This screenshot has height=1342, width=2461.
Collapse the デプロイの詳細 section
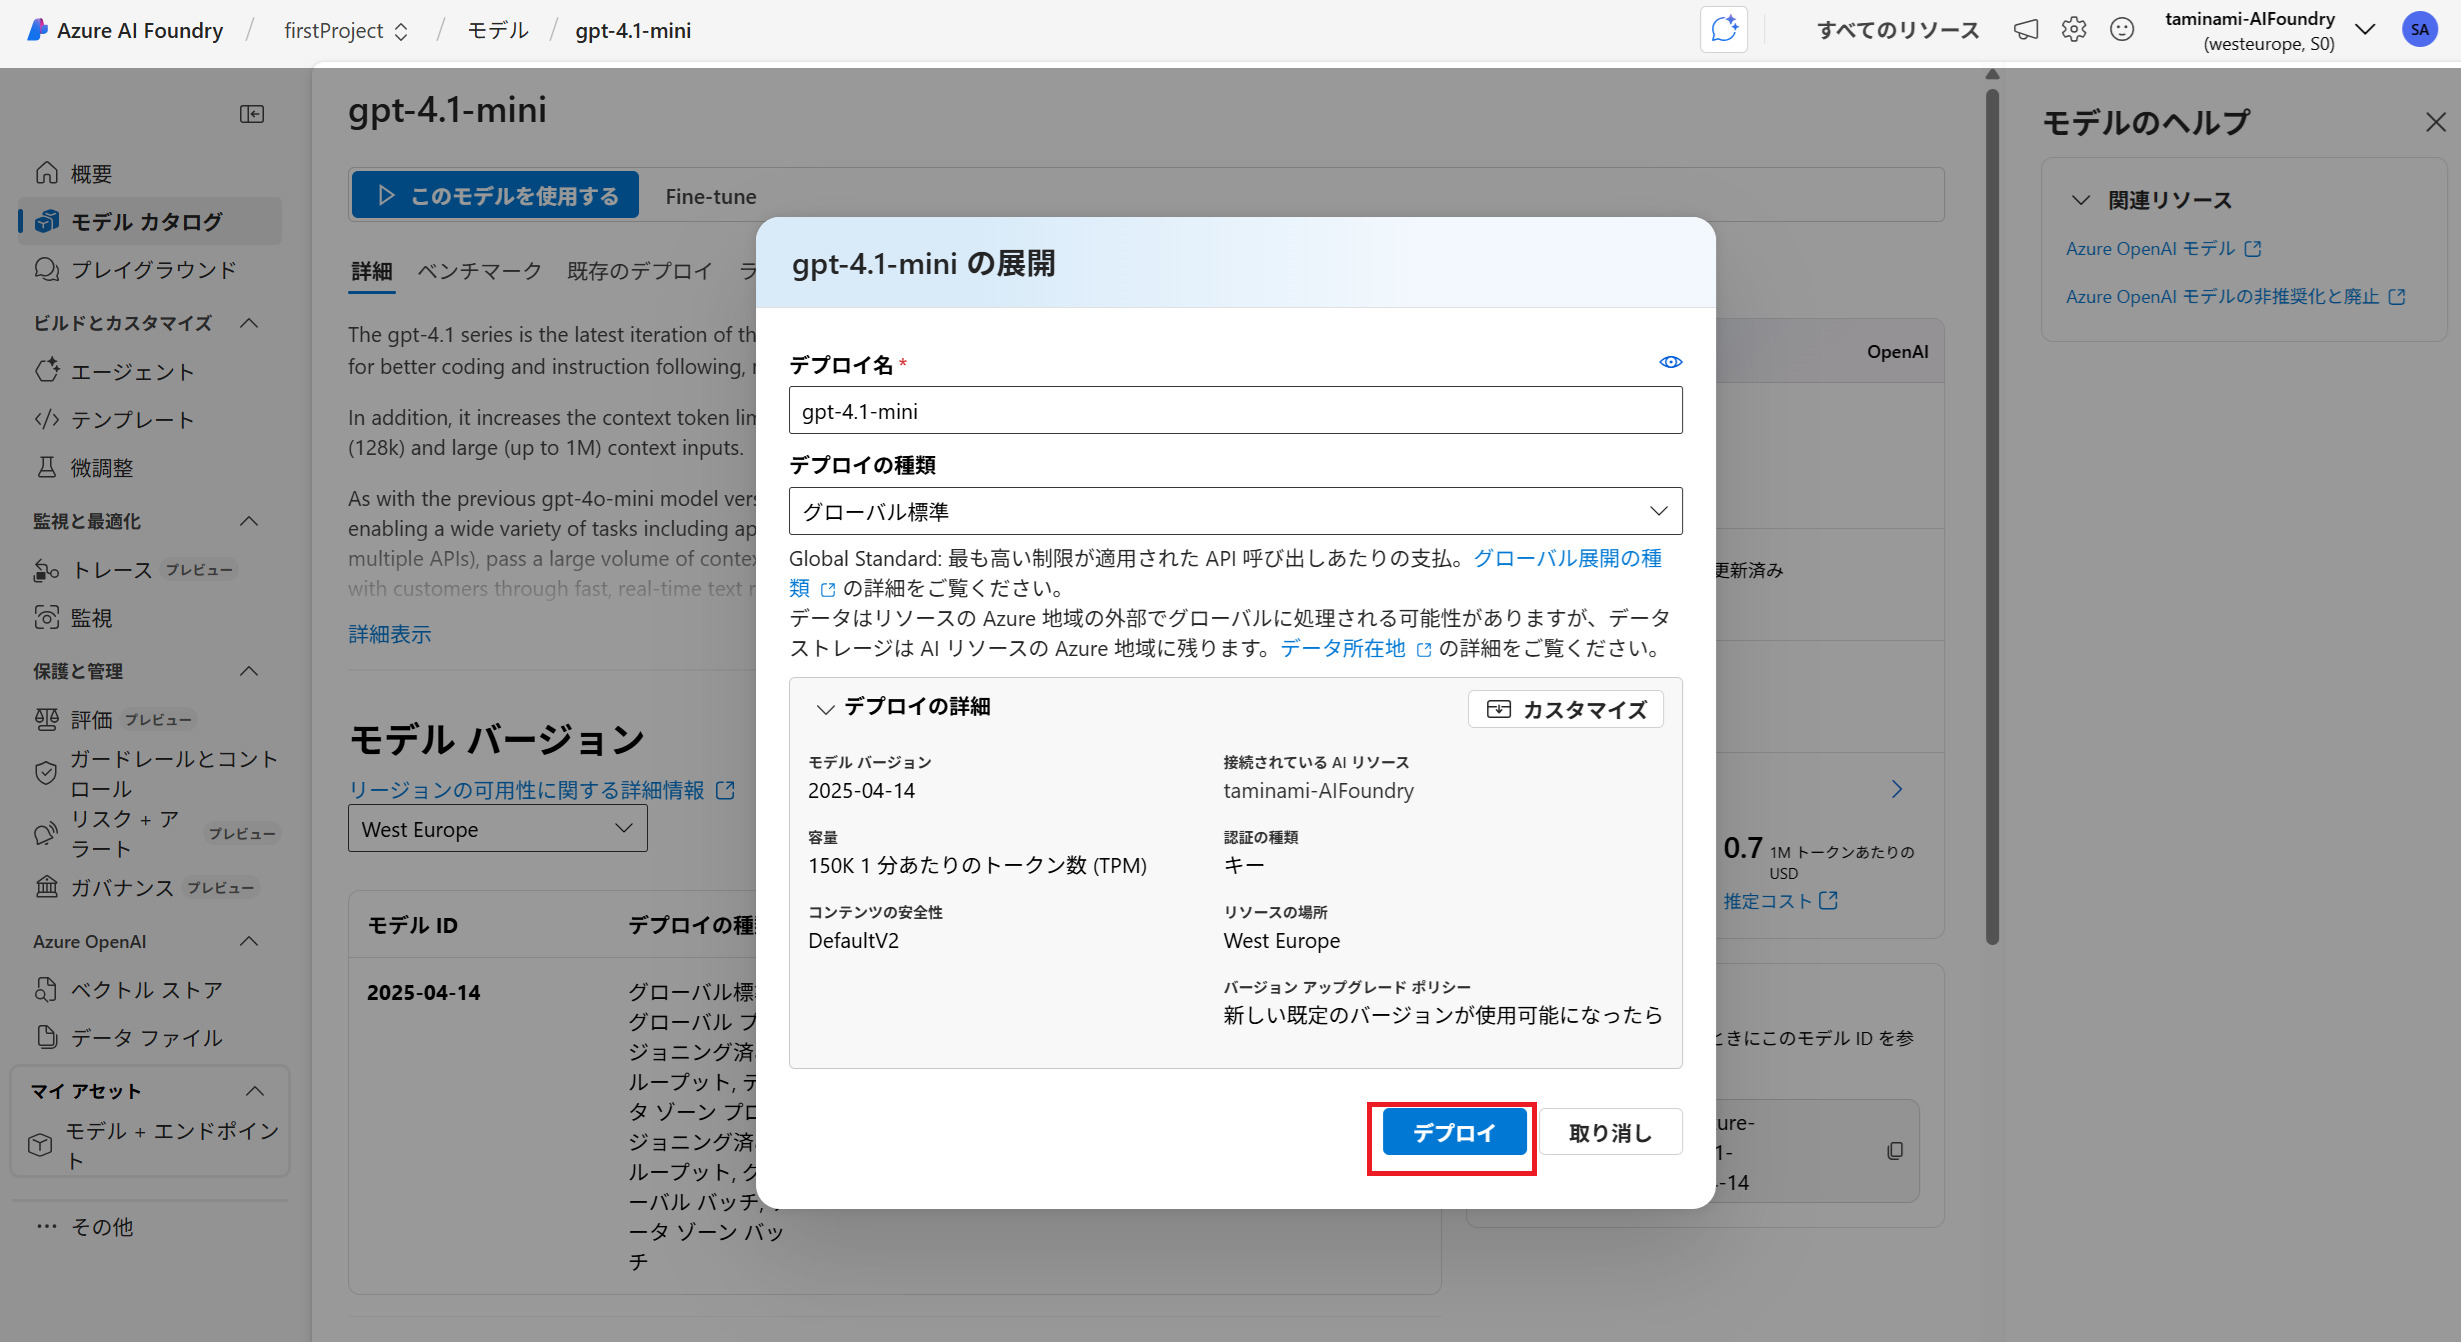coord(825,709)
